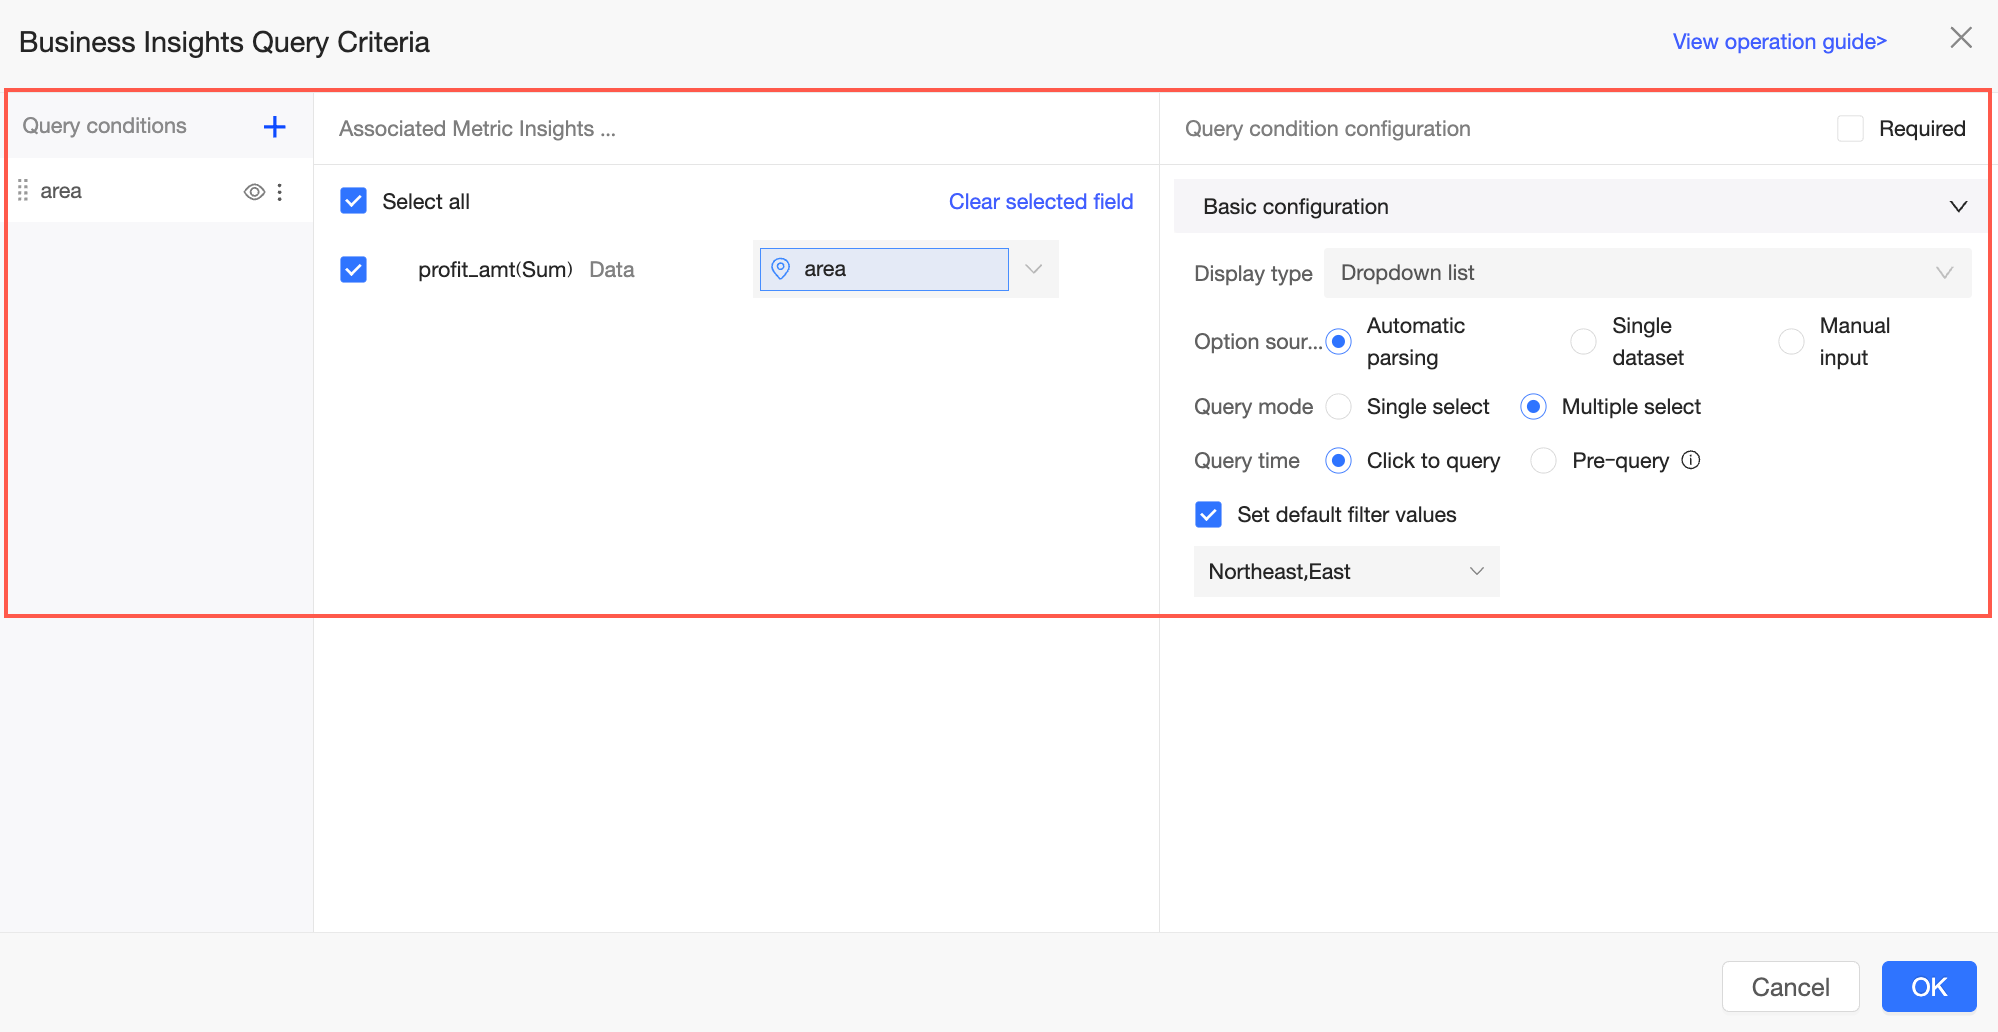
Task: Open View operation guide link
Action: click(x=1779, y=42)
